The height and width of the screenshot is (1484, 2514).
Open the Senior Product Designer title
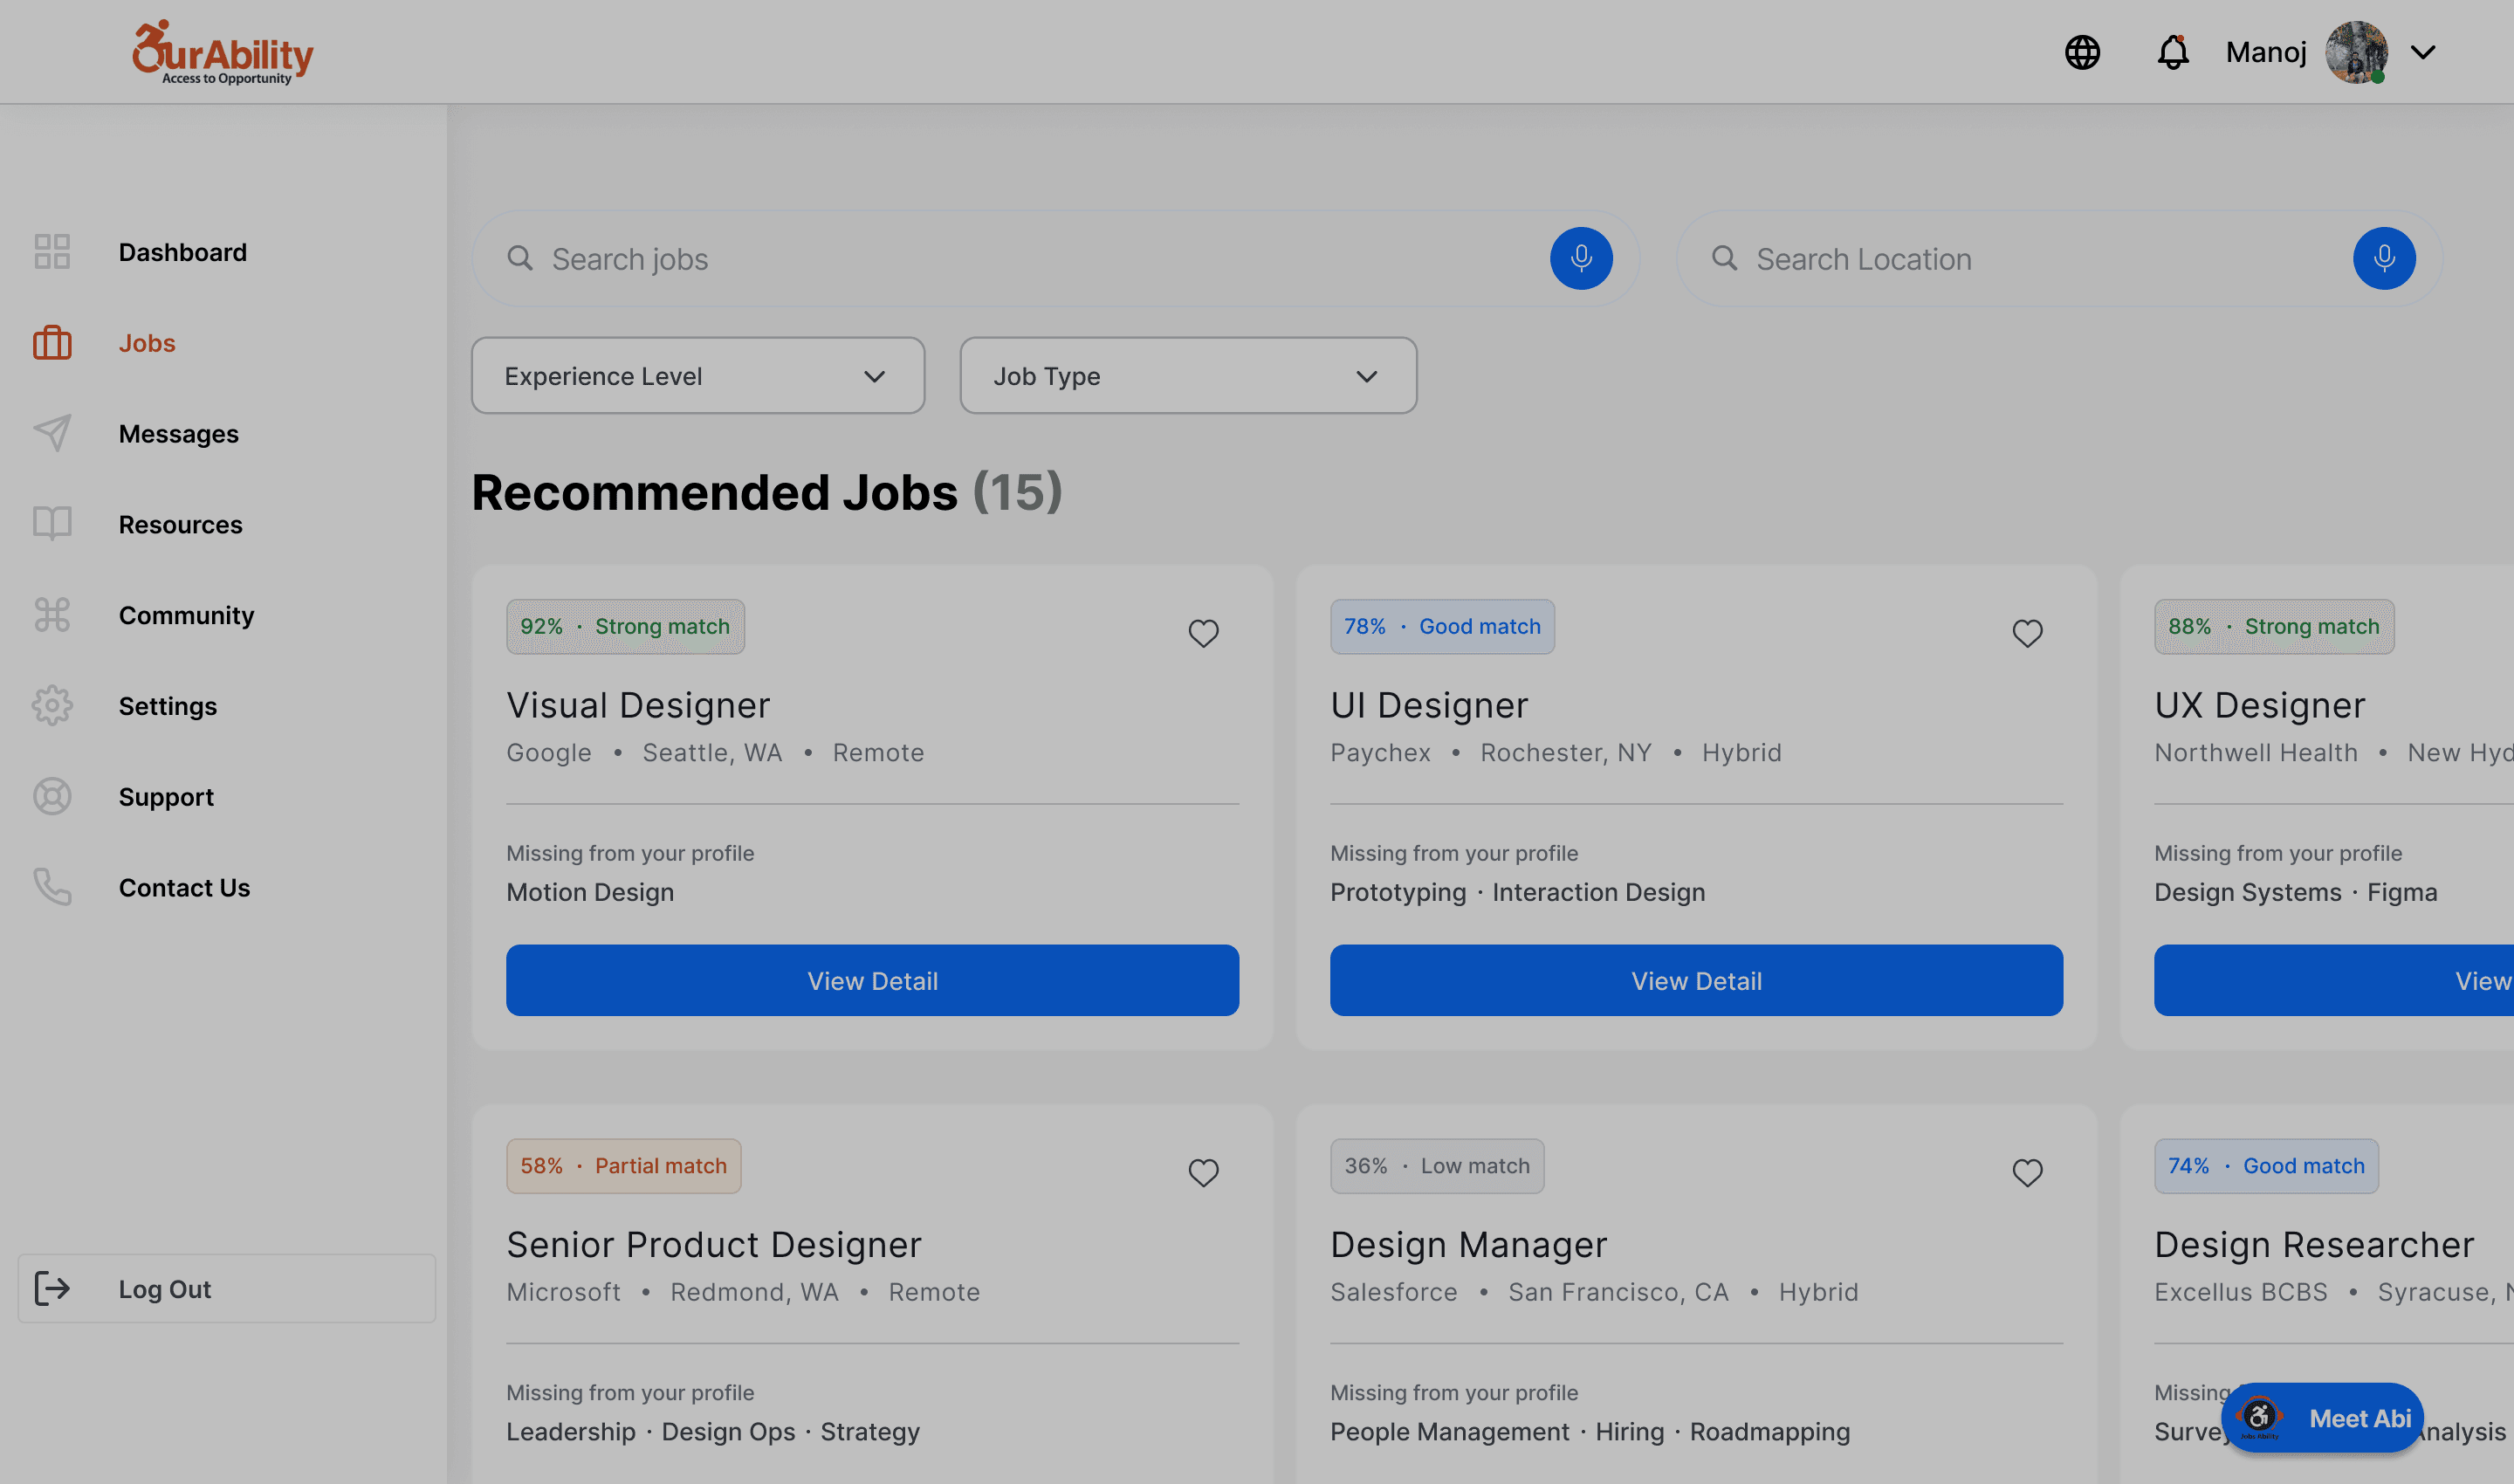tap(714, 1245)
